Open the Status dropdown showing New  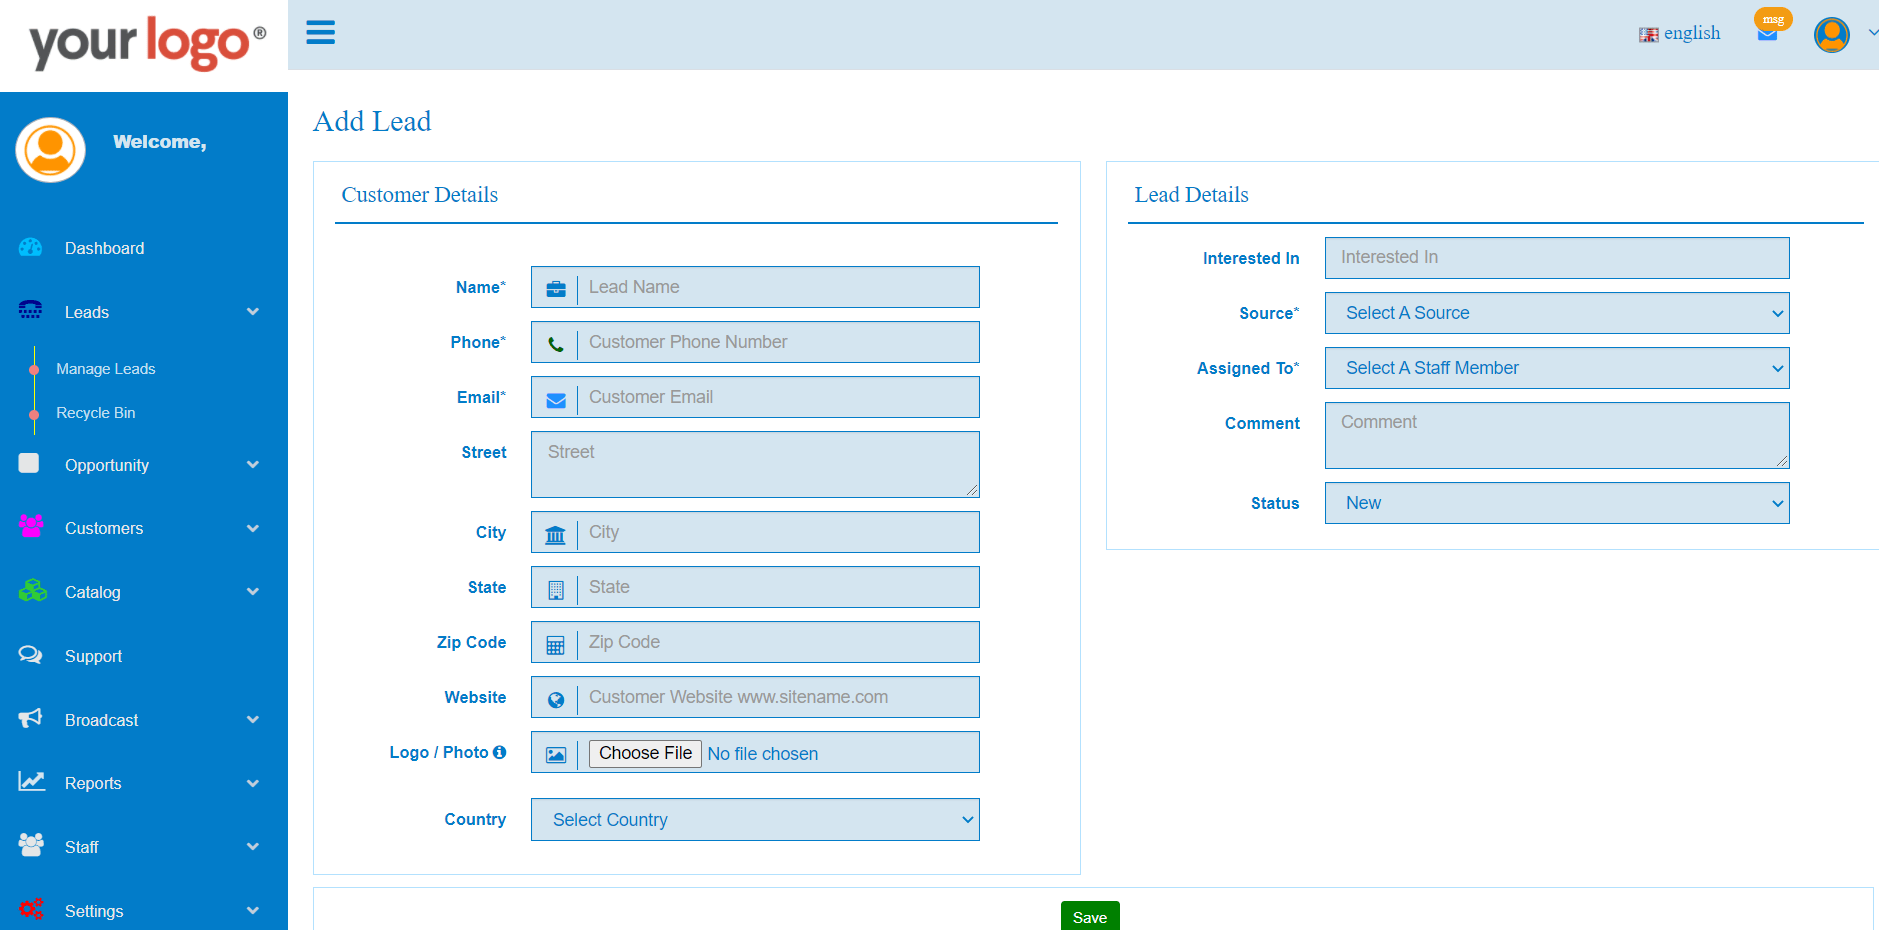coord(1556,503)
